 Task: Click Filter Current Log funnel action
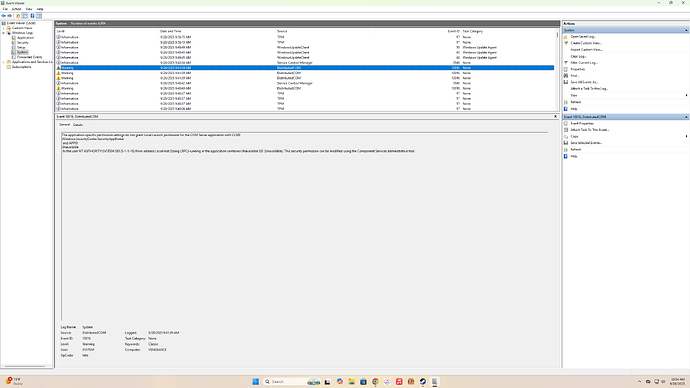[x=584, y=63]
